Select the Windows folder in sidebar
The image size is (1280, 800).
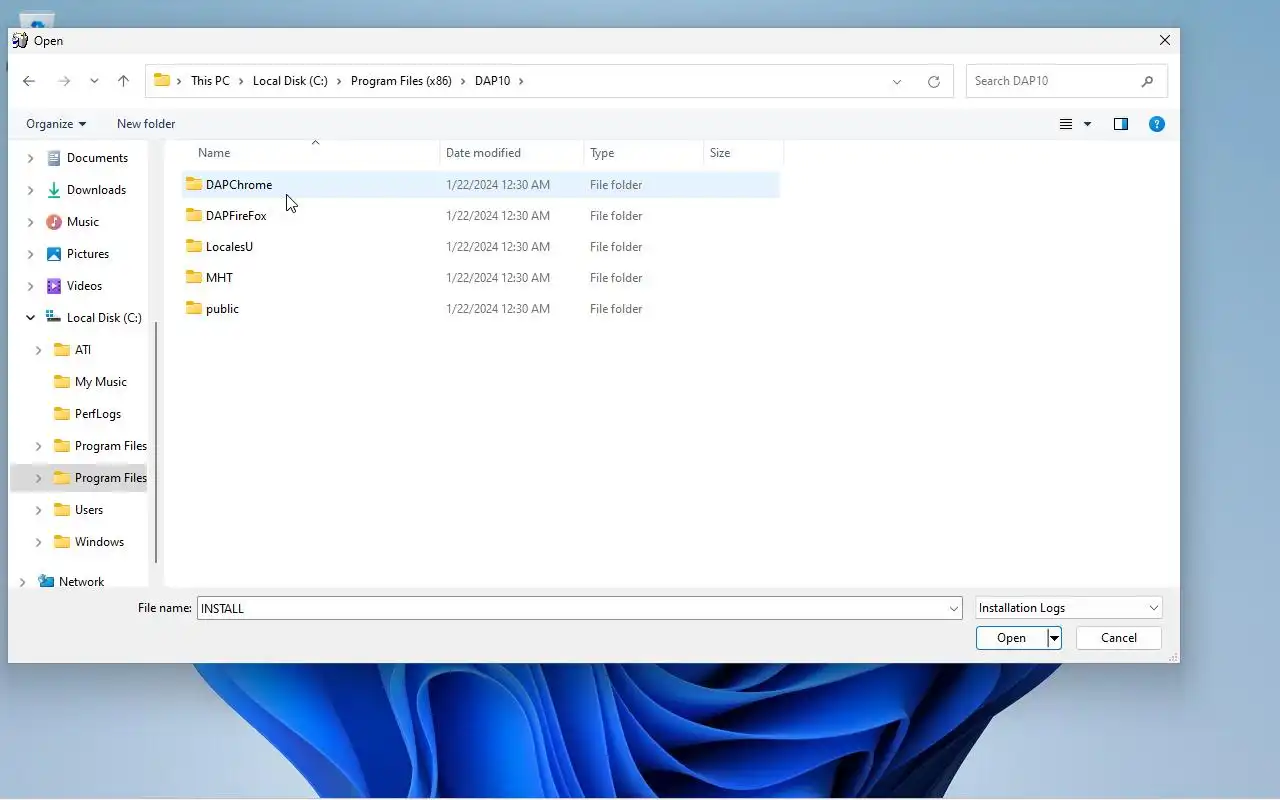[99, 542]
